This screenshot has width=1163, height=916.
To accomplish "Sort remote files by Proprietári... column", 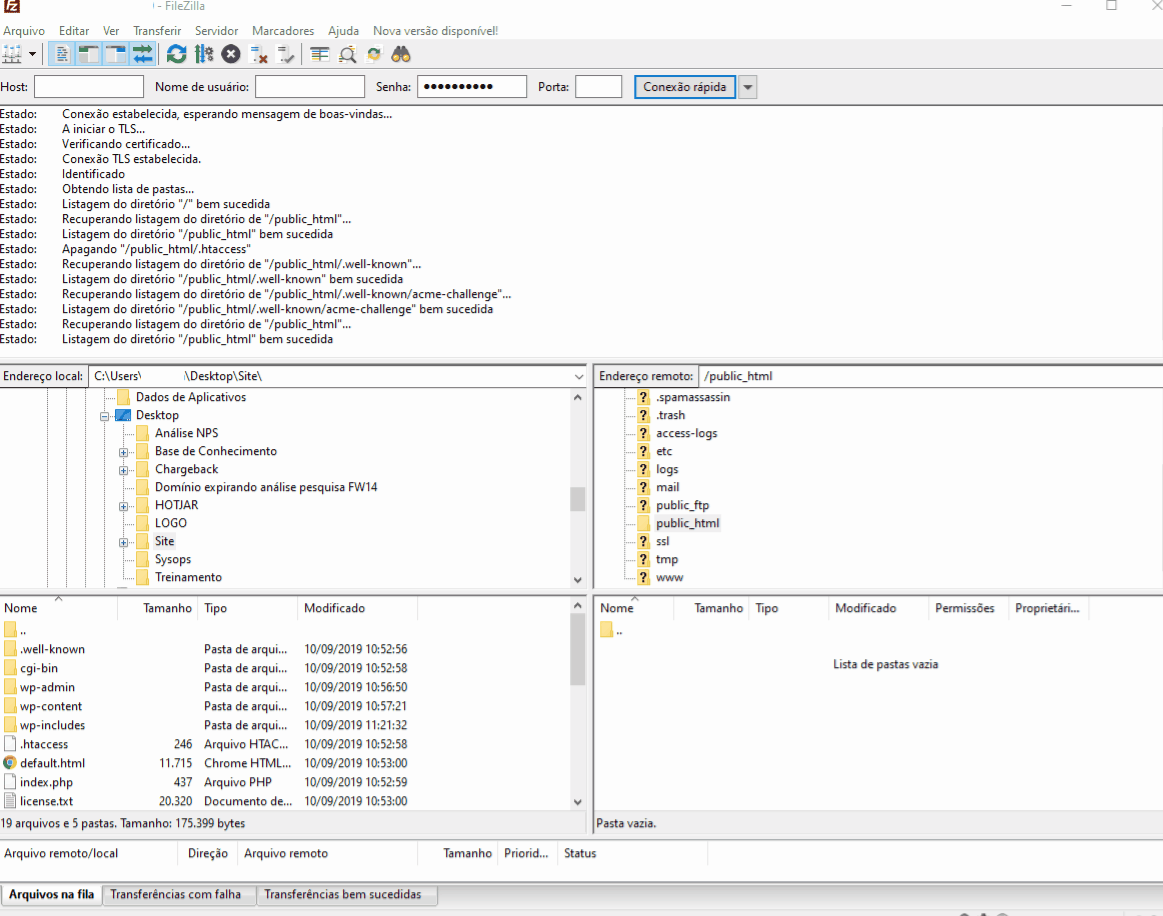I will (x=1047, y=608).
